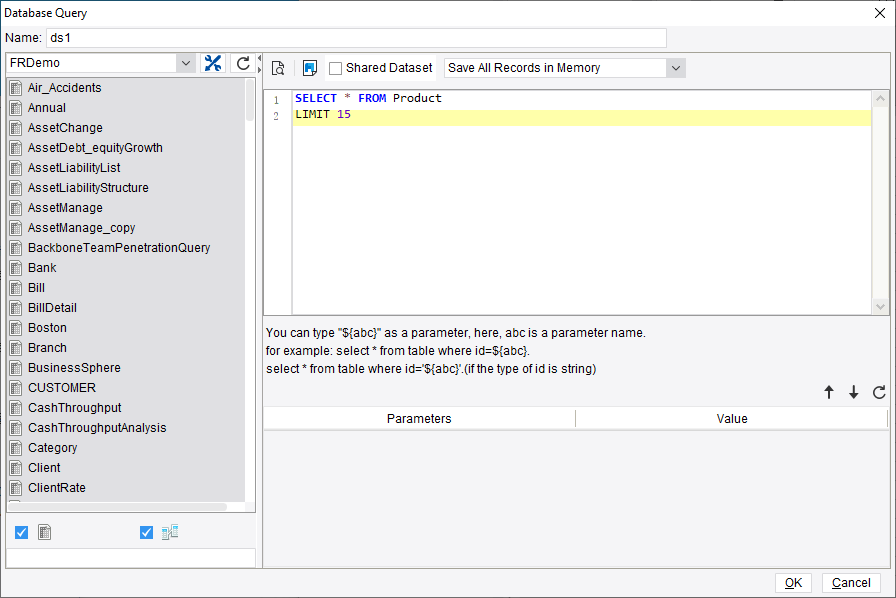Select the wrench connection settings icon
Viewport: 896px width, 598px height.
click(x=213, y=61)
